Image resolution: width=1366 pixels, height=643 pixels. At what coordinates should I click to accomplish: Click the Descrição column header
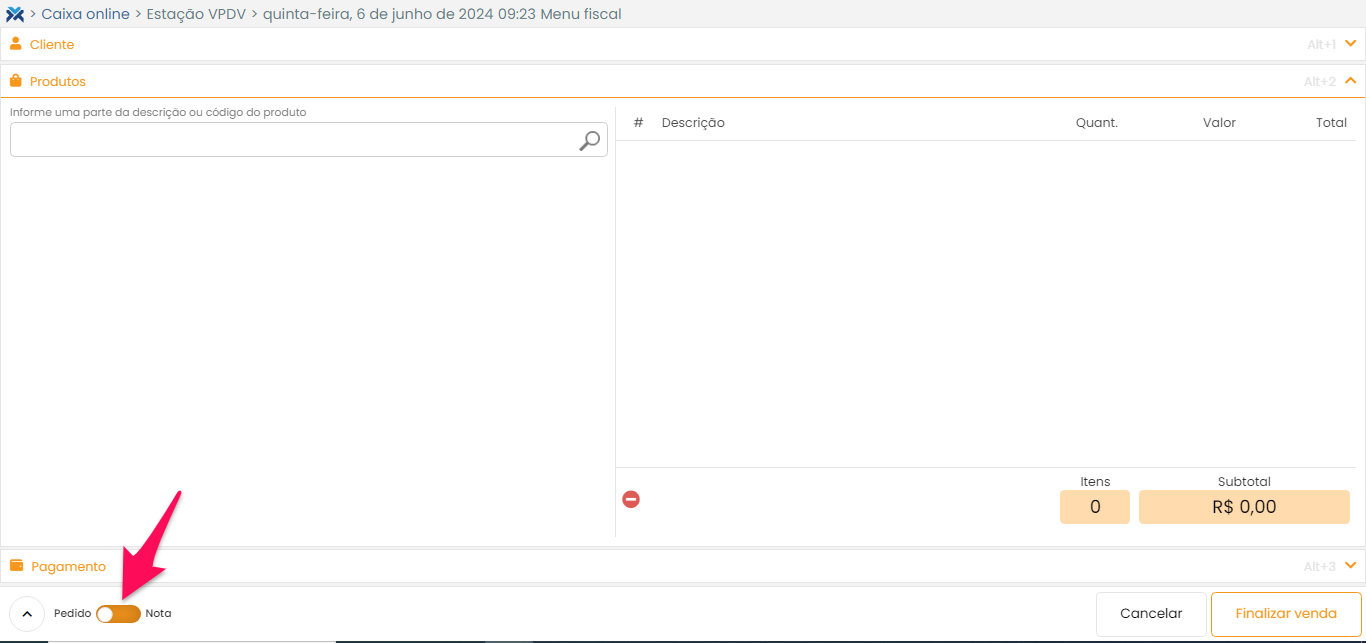(693, 123)
